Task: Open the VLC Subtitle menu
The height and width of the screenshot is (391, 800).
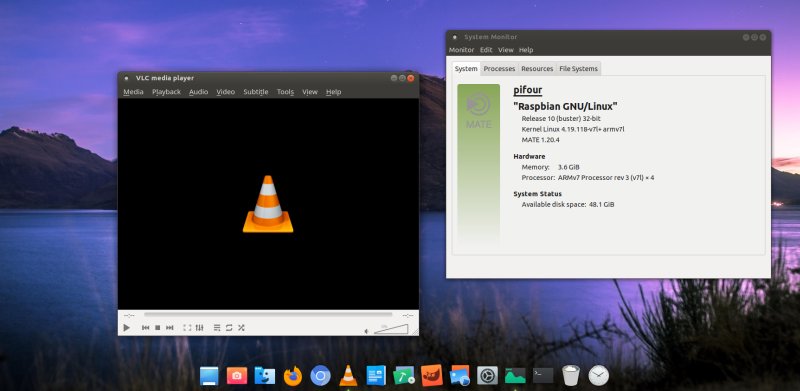Action: (256, 92)
